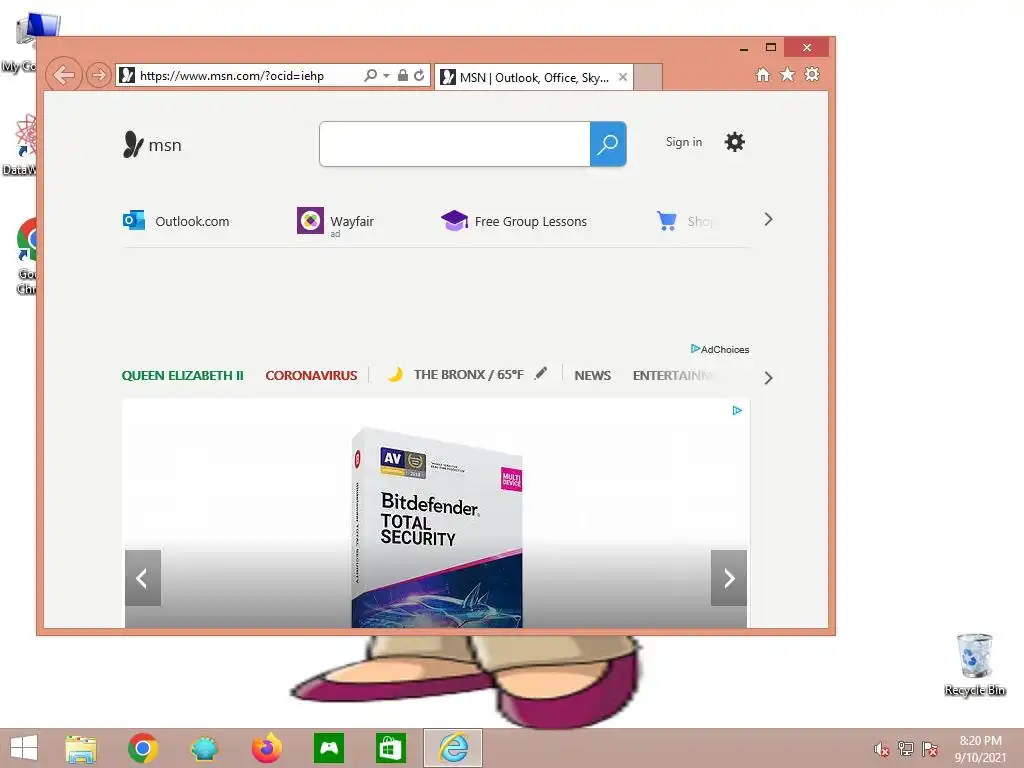Viewport: 1024px width, 768px height.
Task: Refresh the page with the reload icon
Action: (419, 75)
